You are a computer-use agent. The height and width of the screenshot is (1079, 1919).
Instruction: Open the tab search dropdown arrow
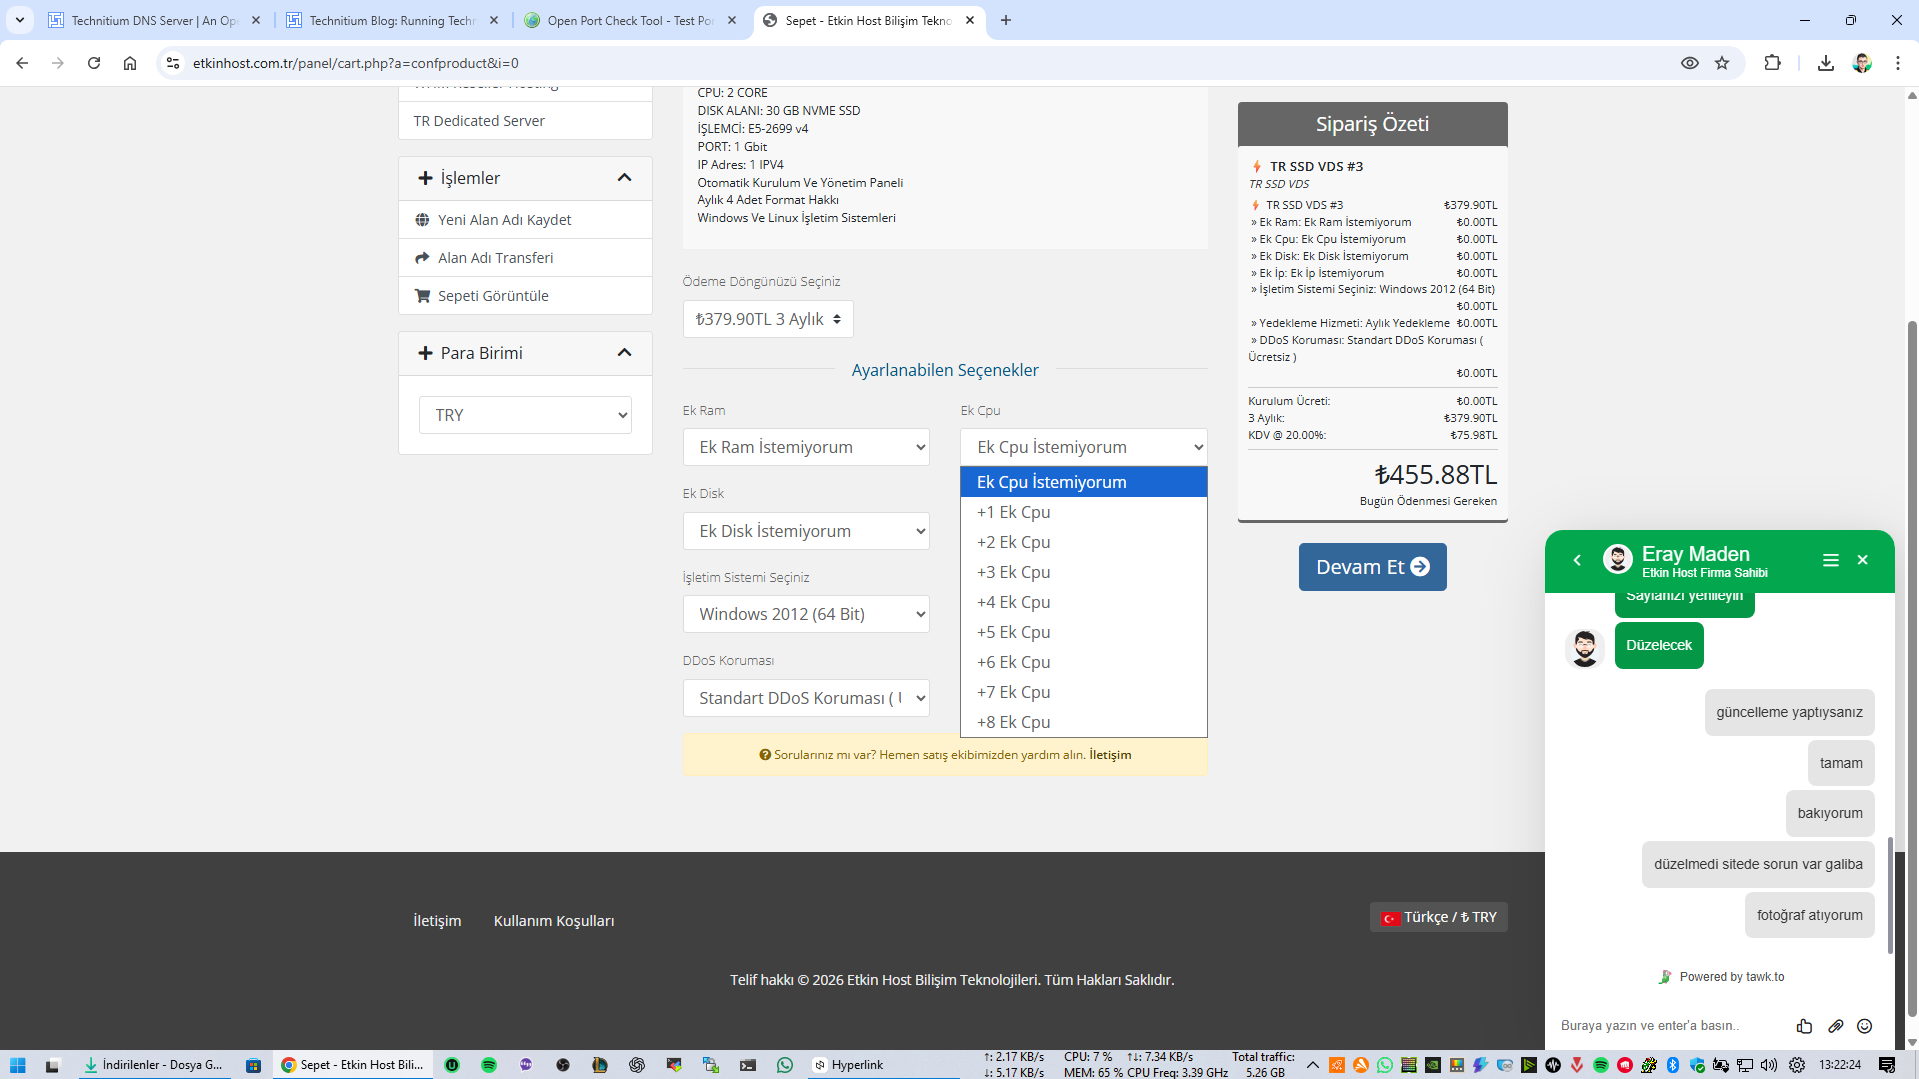(20, 20)
